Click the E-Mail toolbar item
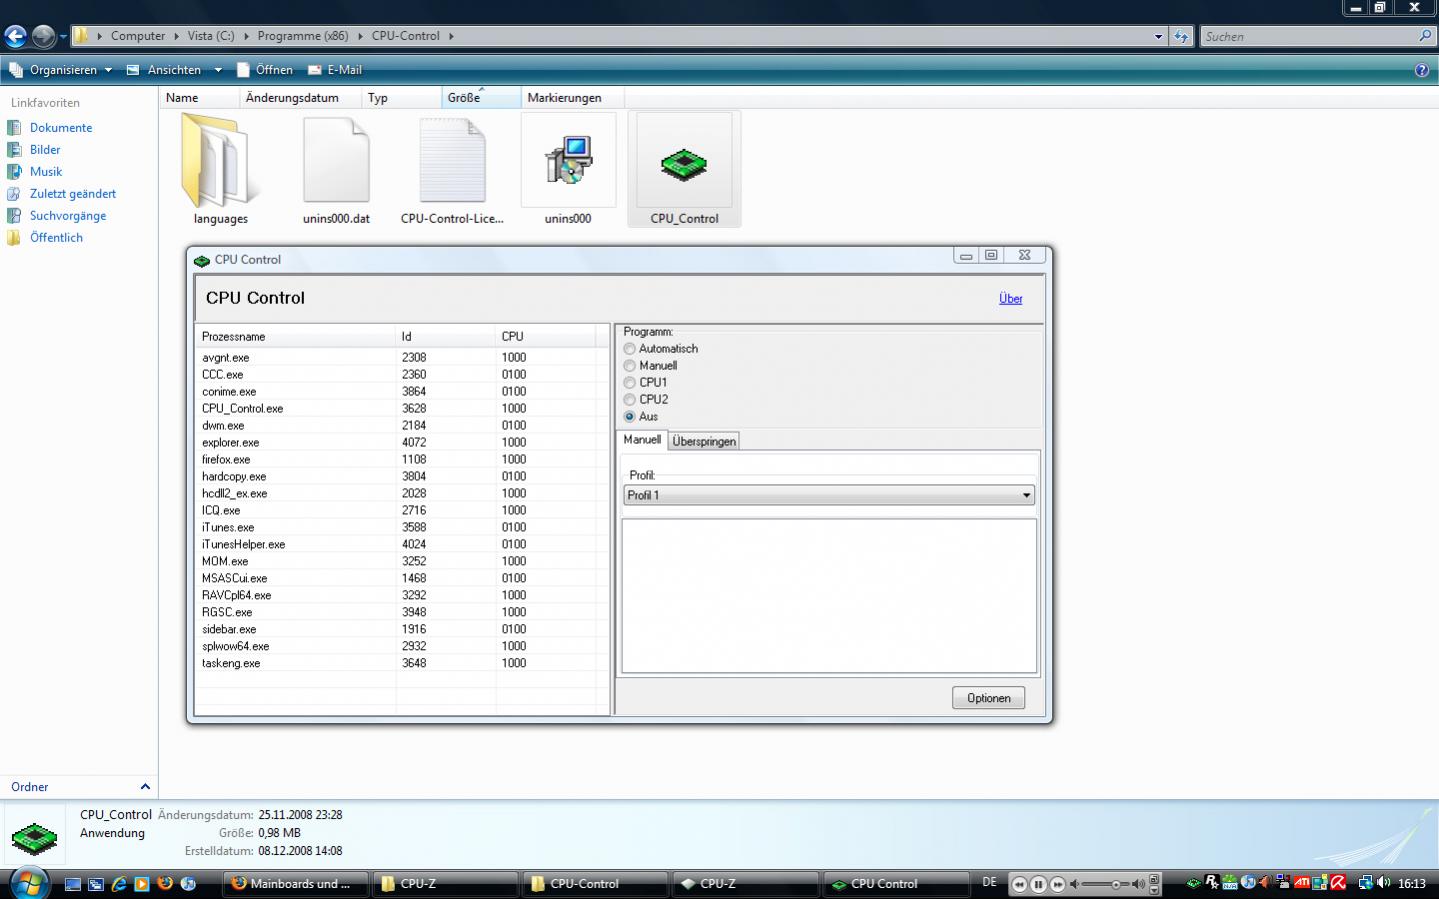 tap(335, 70)
